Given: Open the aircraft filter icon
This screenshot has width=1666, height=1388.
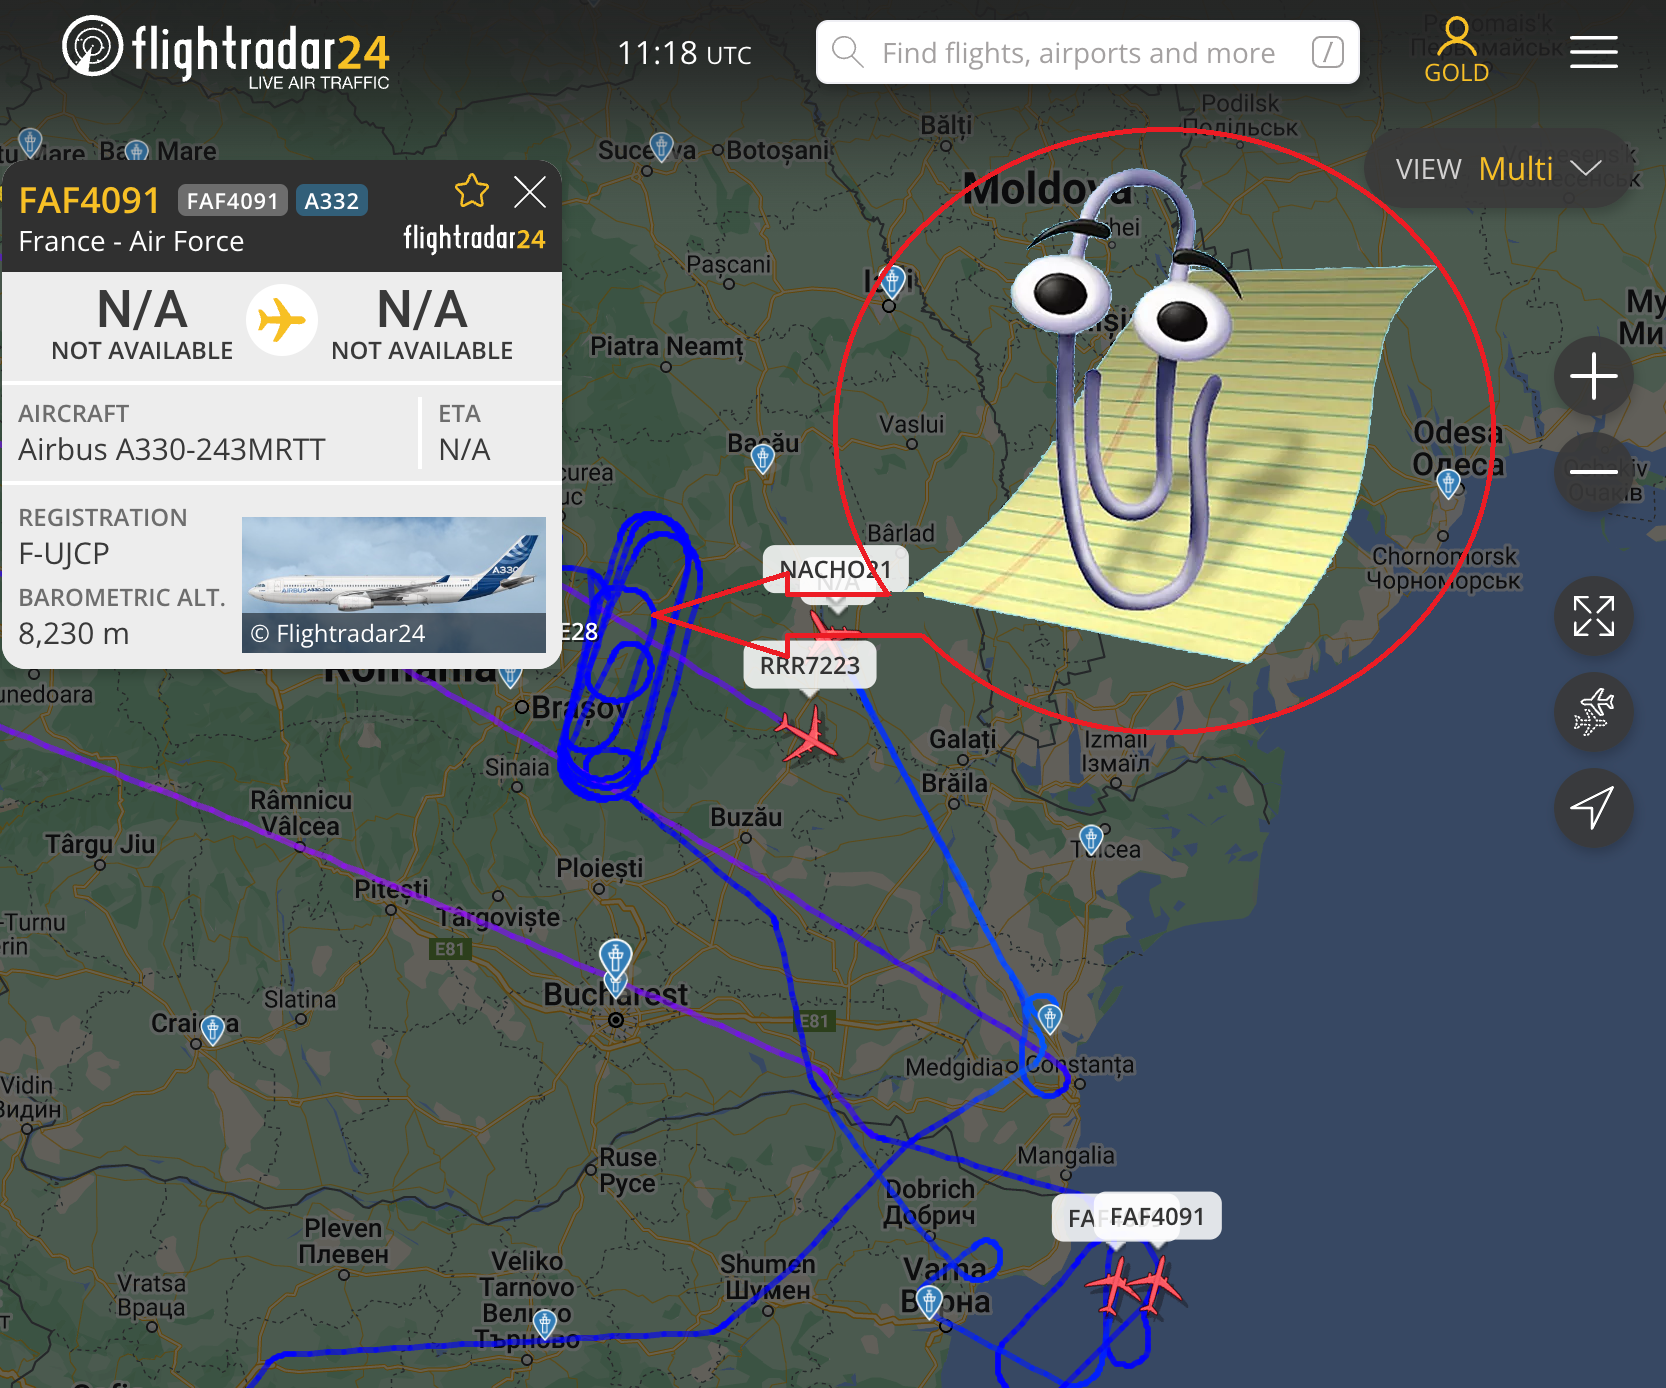Looking at the screenshot, I should click(x=1593, y=712).
